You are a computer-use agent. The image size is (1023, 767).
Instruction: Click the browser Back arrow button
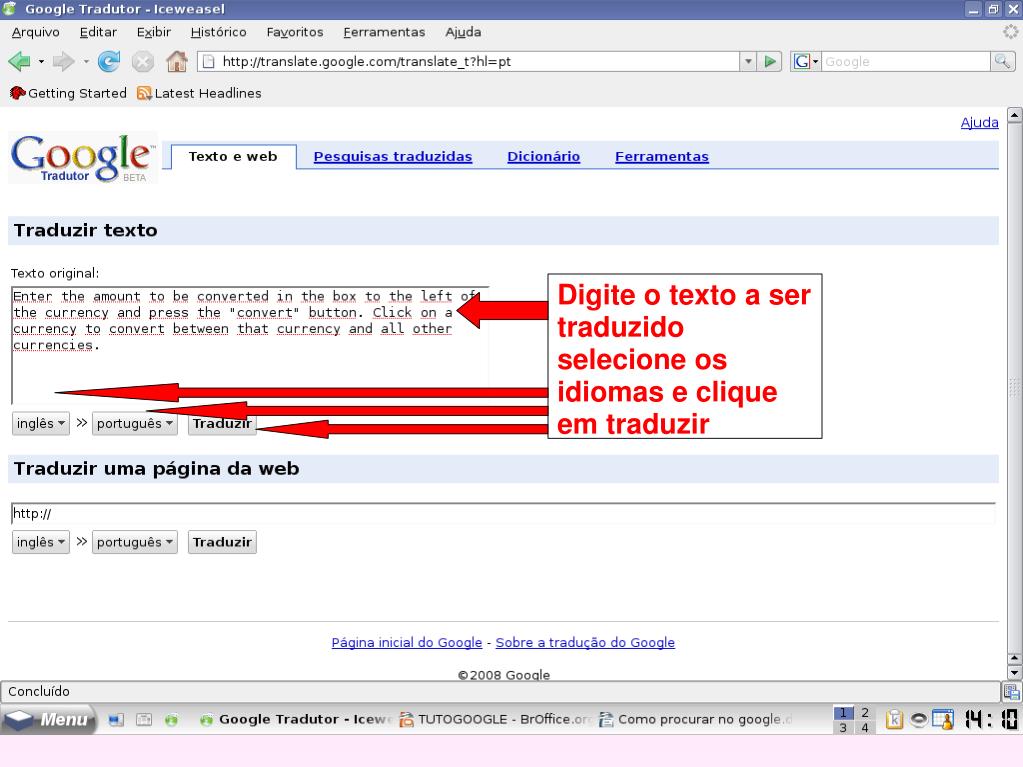19,61
